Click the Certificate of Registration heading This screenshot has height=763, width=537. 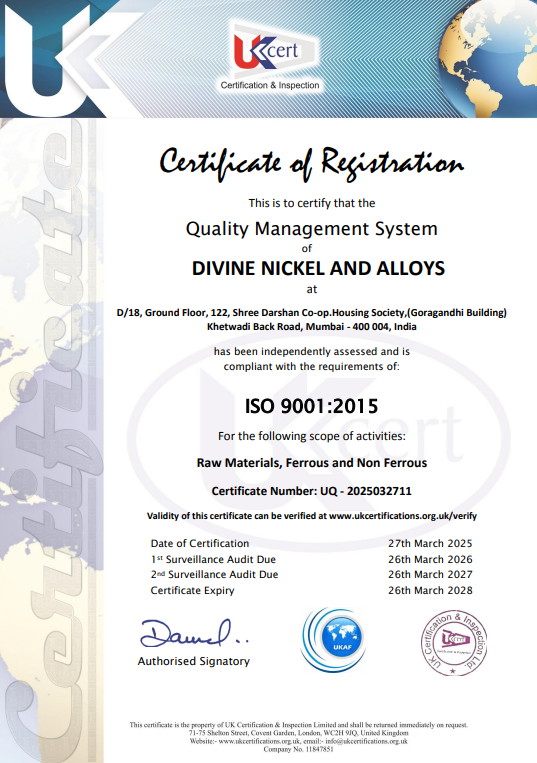[x=312, y=164]
